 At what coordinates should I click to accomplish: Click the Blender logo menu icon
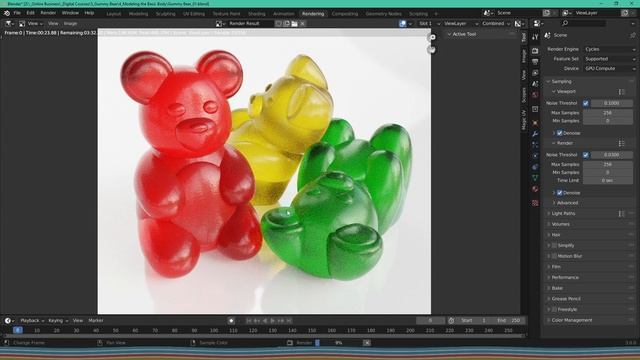click(7, 13)
